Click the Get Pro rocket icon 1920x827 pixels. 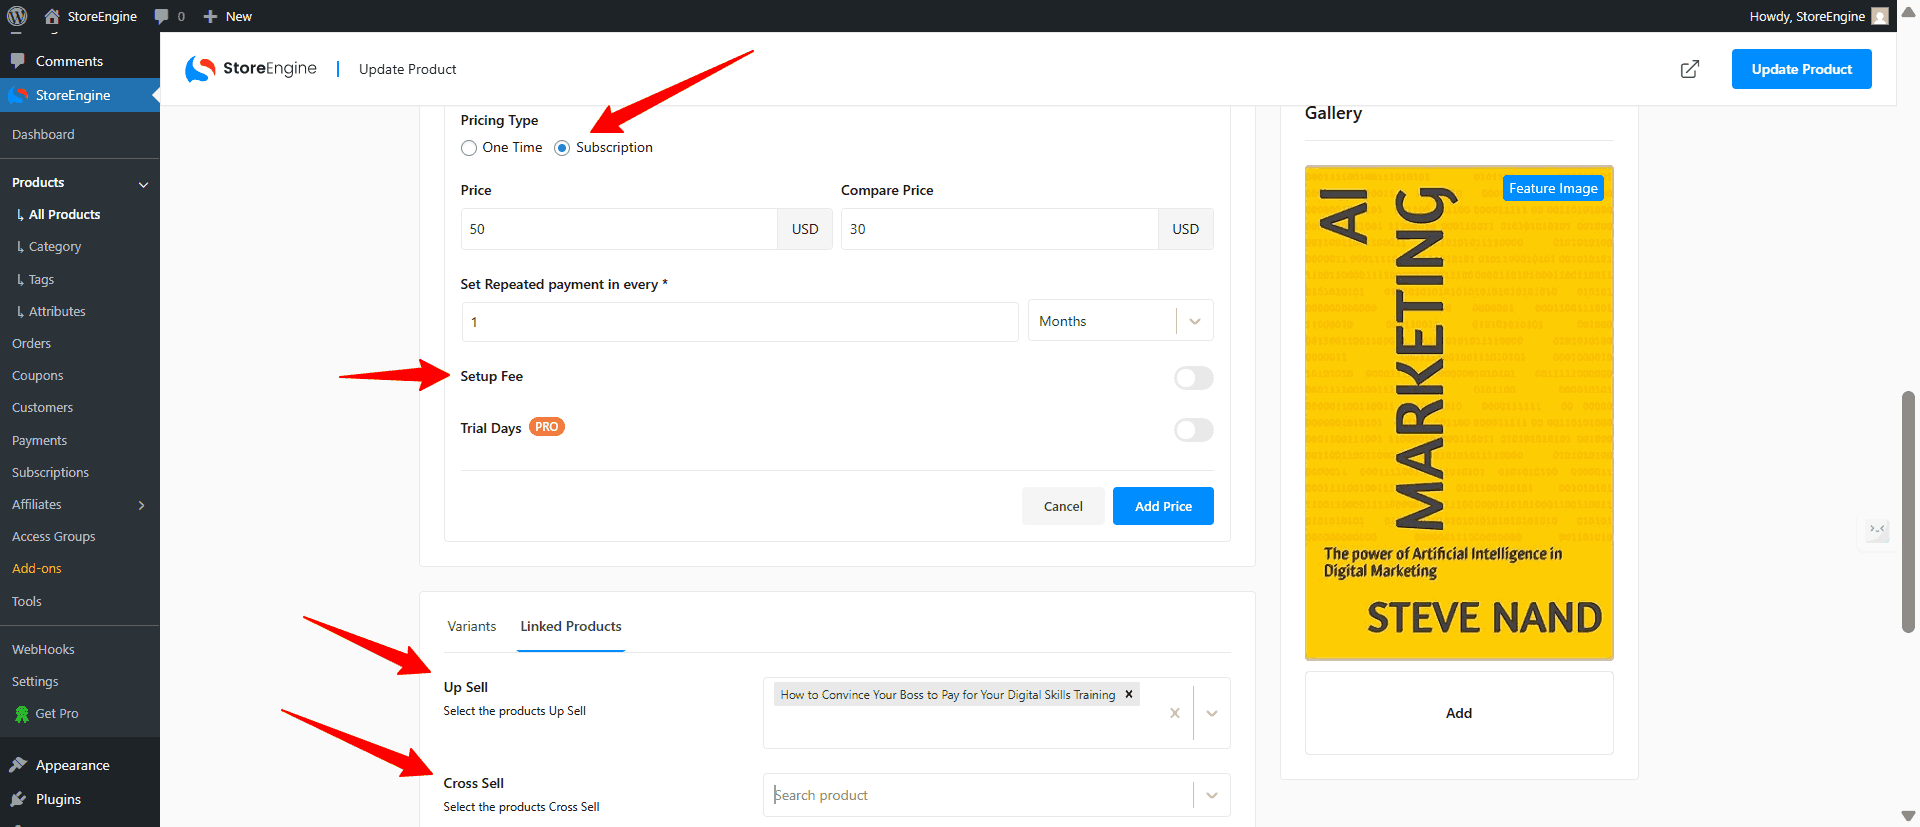tap(22, 714)
